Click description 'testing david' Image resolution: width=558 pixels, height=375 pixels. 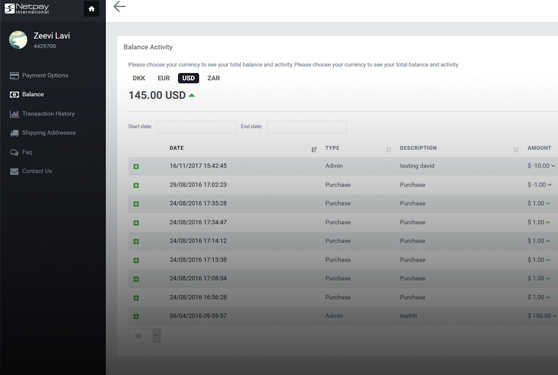click(417, 166)
